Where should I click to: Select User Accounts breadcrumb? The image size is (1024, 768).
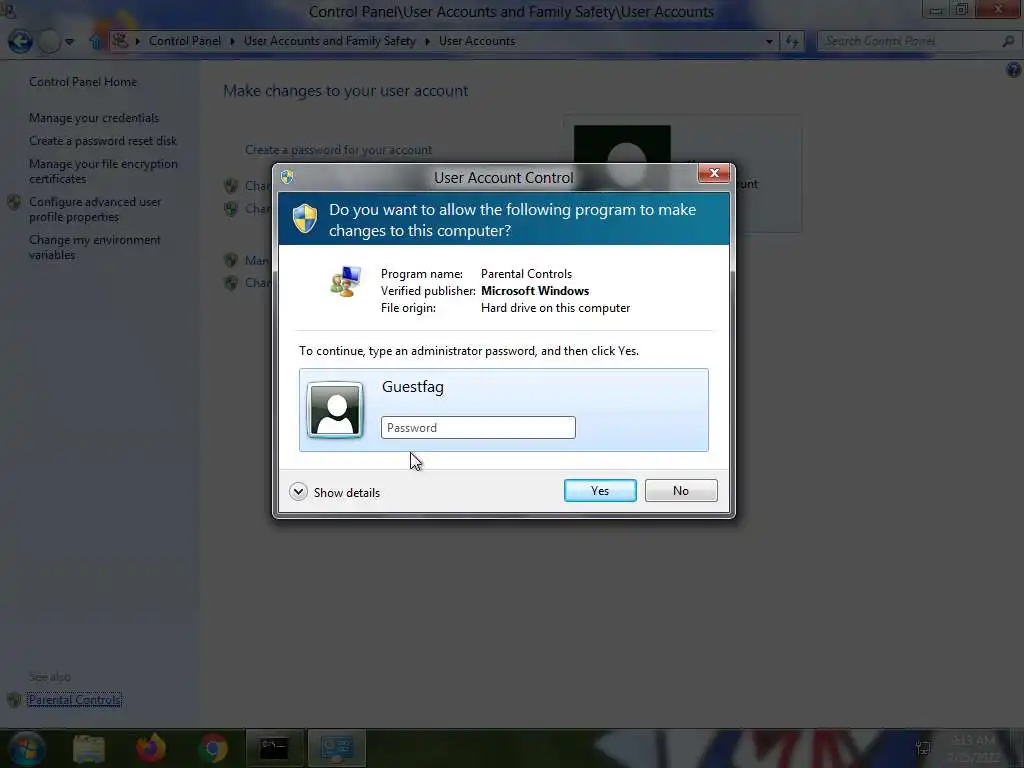point(477,40)
